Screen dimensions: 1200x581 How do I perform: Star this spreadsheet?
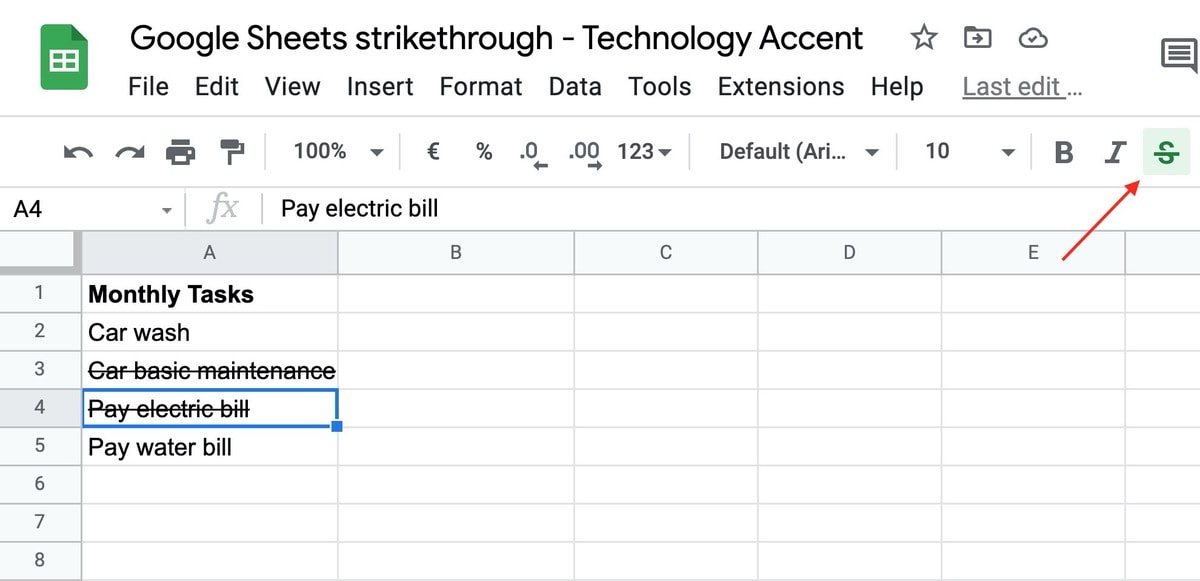pyautogui.click(x=924, y=38)
